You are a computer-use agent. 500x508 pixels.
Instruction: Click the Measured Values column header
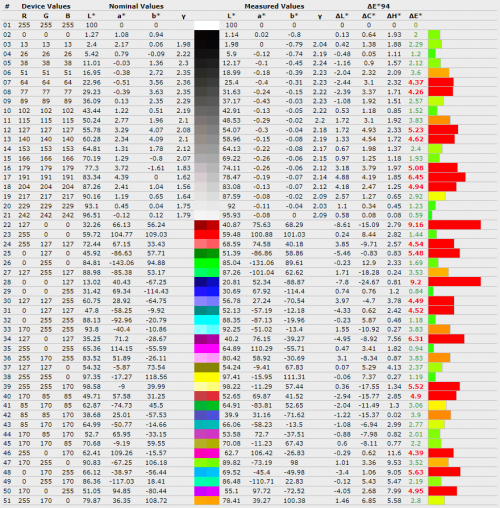pyautogui.click(x=274, y=6)
